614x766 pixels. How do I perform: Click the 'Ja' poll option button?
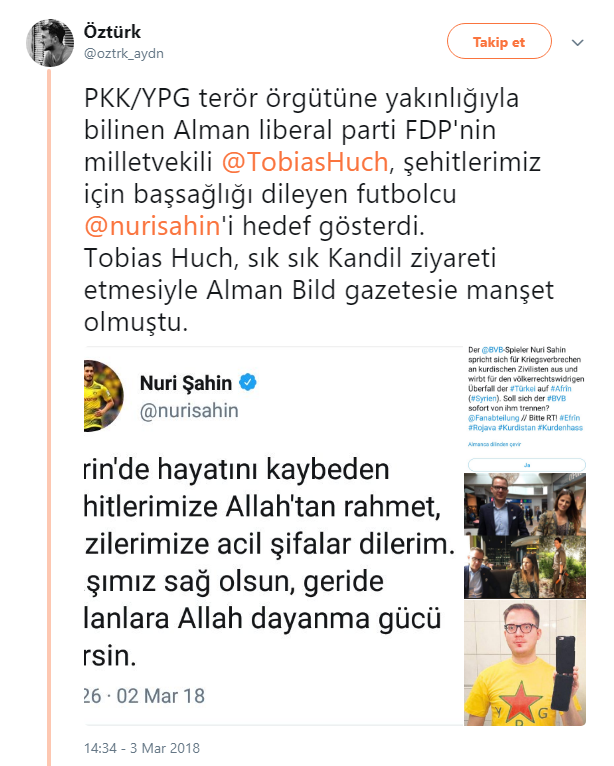pyautogui.click(x=527, y=465)
